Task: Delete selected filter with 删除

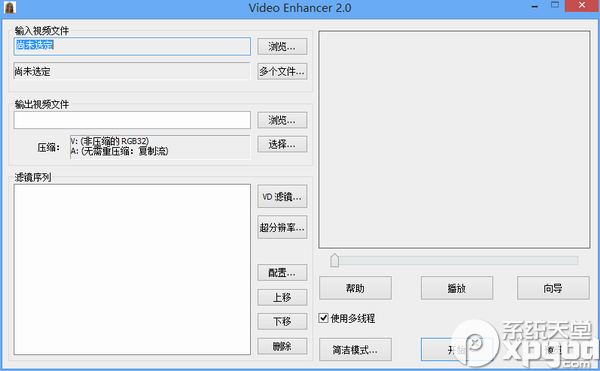Action: [282, 346]
